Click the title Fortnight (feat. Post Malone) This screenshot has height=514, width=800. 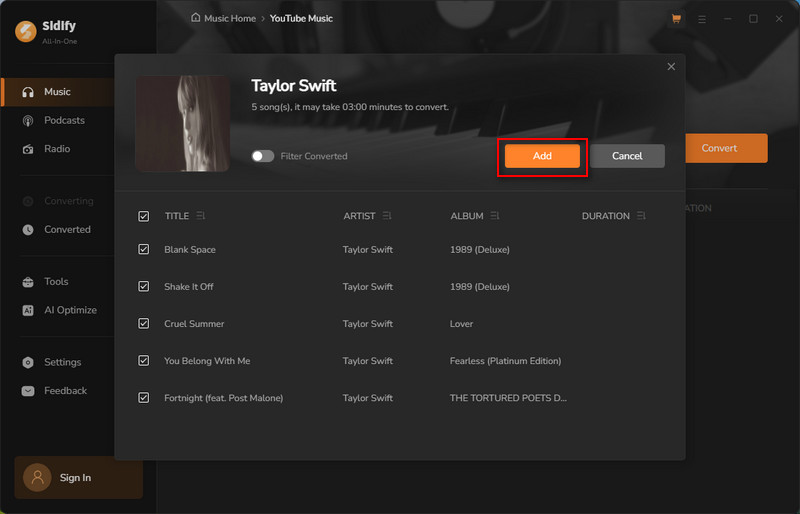[223, 398]
